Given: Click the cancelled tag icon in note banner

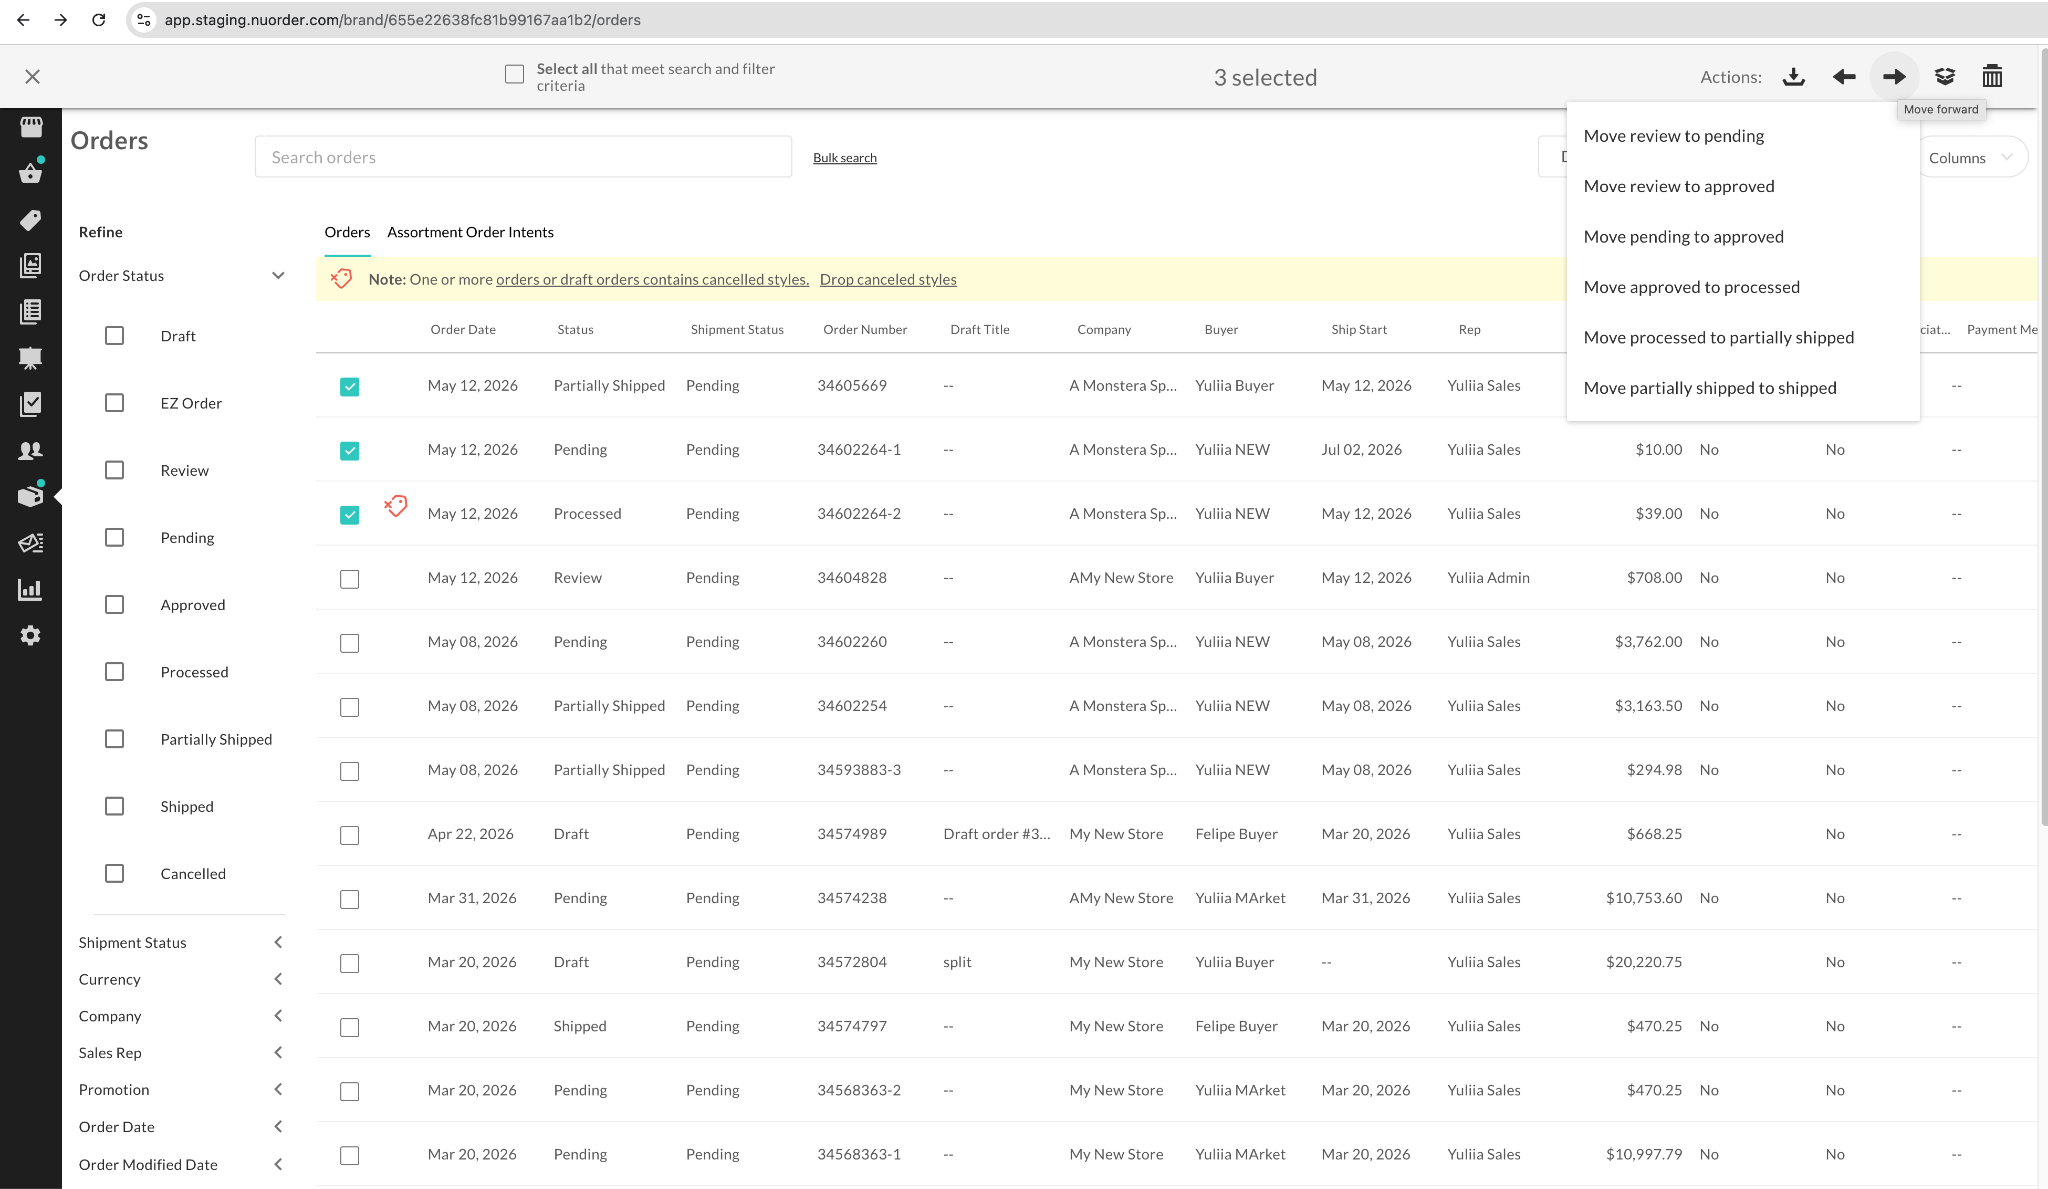Looking at the screenshot, I should pyautogui.click(x=342, y=279).
